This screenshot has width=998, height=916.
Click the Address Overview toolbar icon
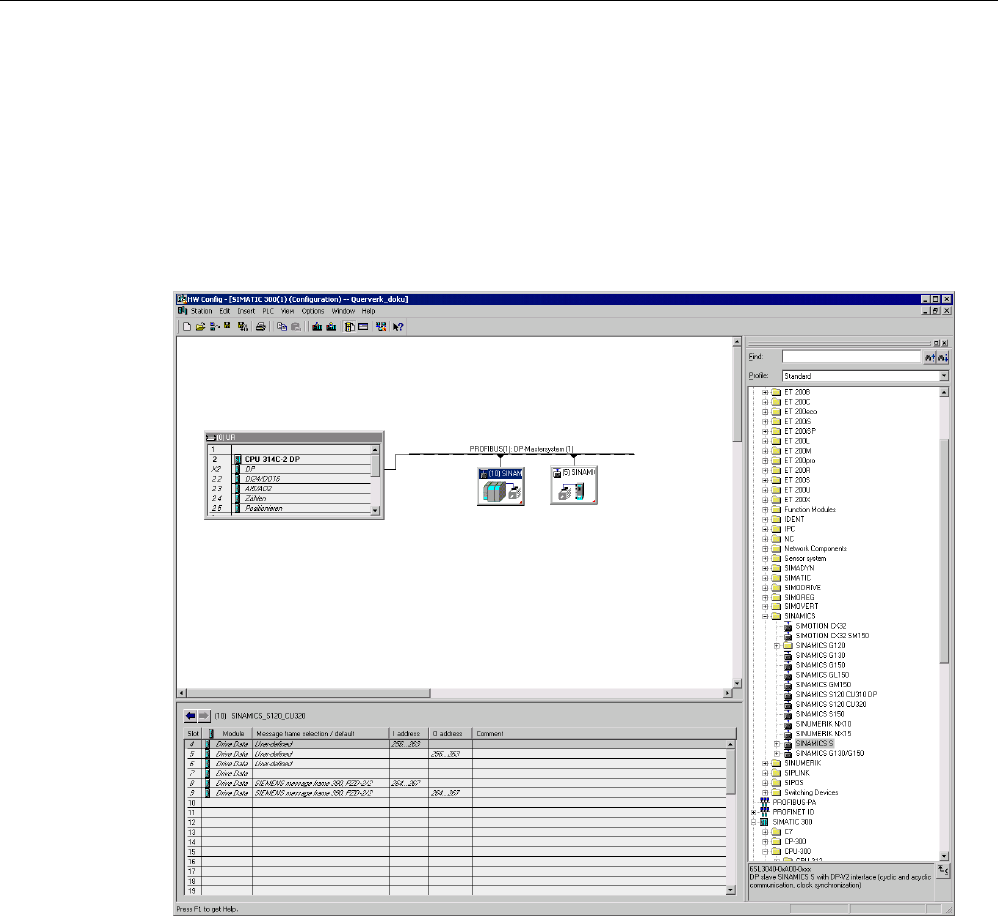[x=363, y=327]
